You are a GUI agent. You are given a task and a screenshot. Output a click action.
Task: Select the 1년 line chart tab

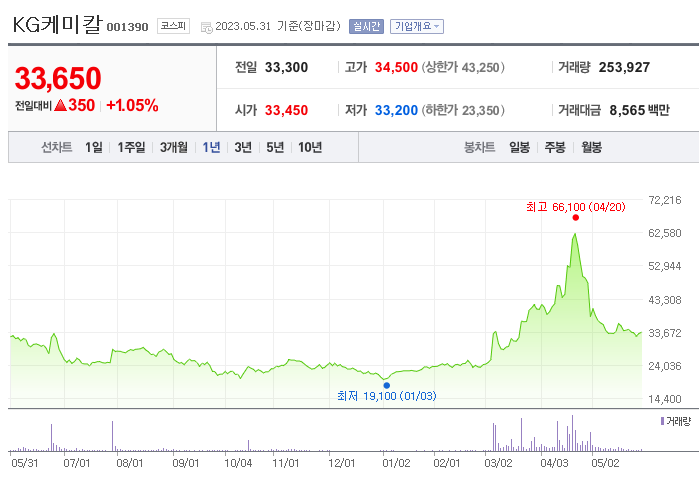tap(211, 147)
